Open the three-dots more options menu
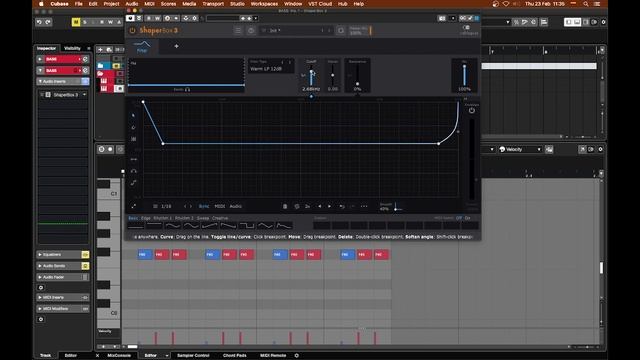 364,206
